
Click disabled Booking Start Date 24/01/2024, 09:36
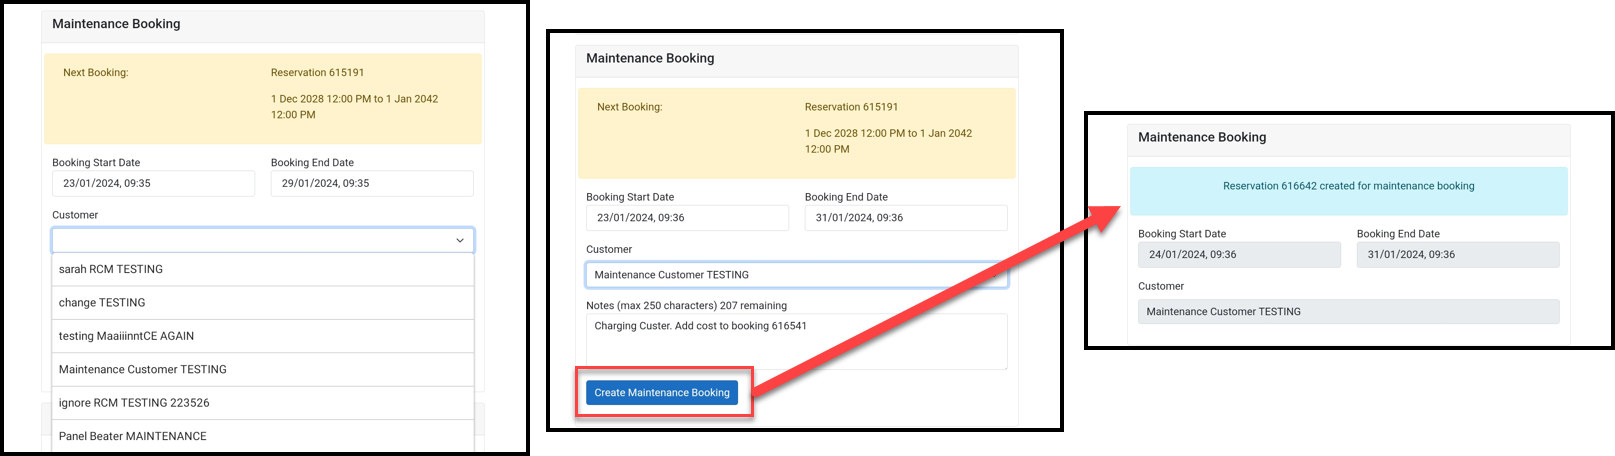tap(1239, 254)
